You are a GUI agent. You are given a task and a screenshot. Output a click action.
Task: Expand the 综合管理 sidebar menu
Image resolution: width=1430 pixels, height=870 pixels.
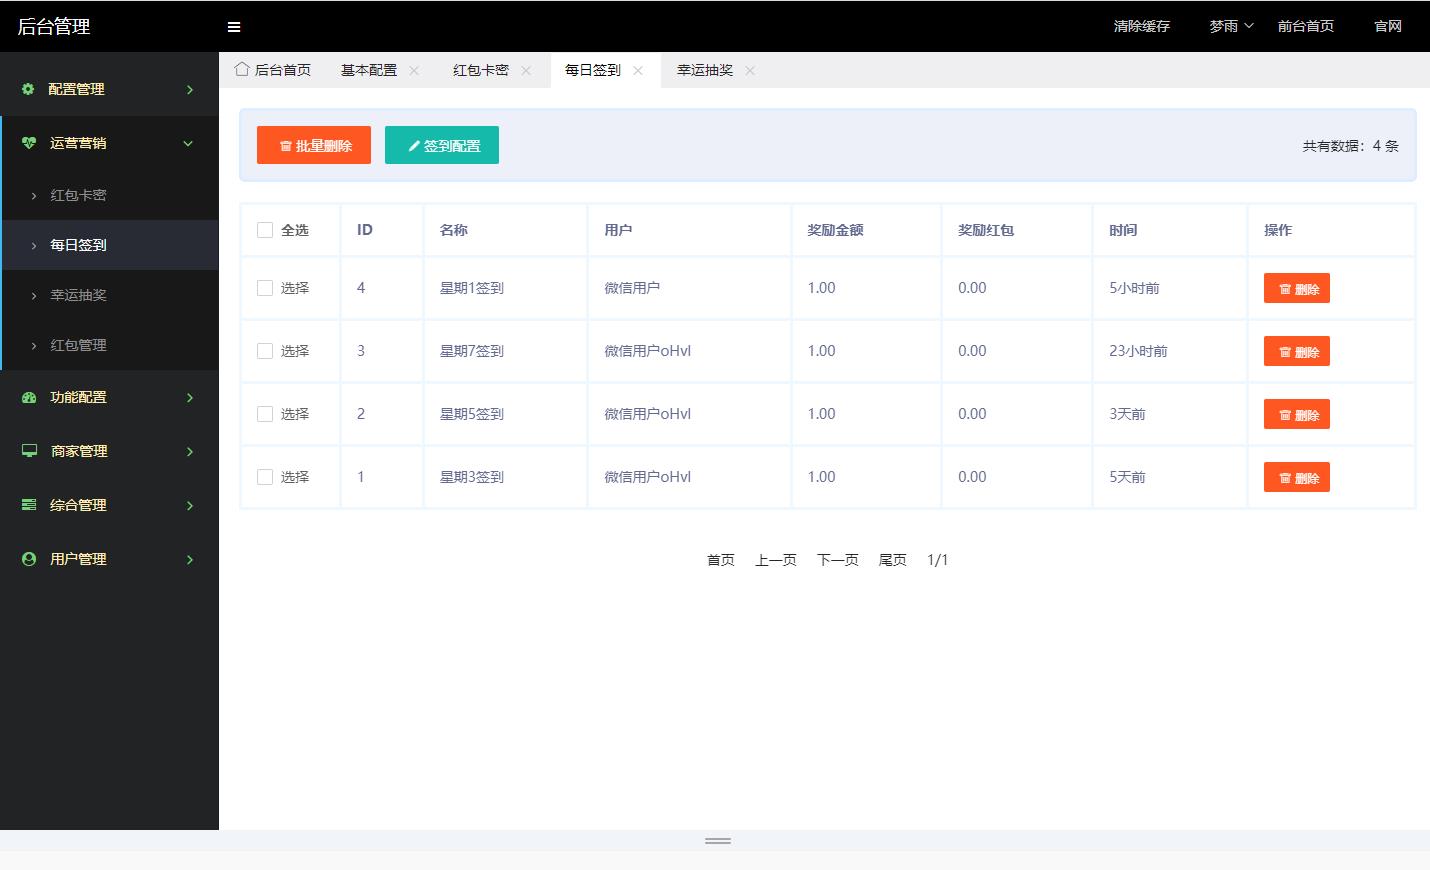point(109,505)
